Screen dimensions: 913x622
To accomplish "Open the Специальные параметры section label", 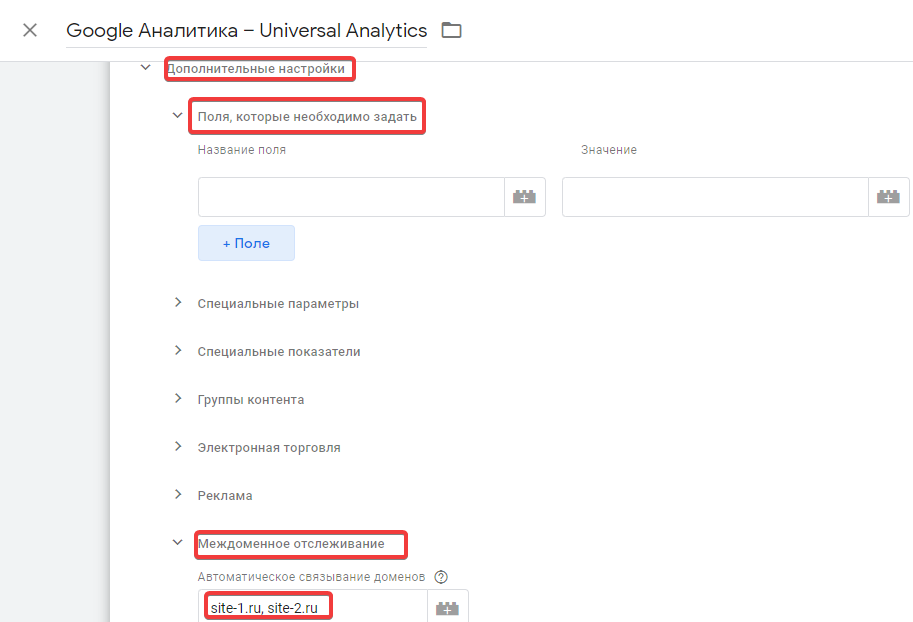I will (278, 303).
